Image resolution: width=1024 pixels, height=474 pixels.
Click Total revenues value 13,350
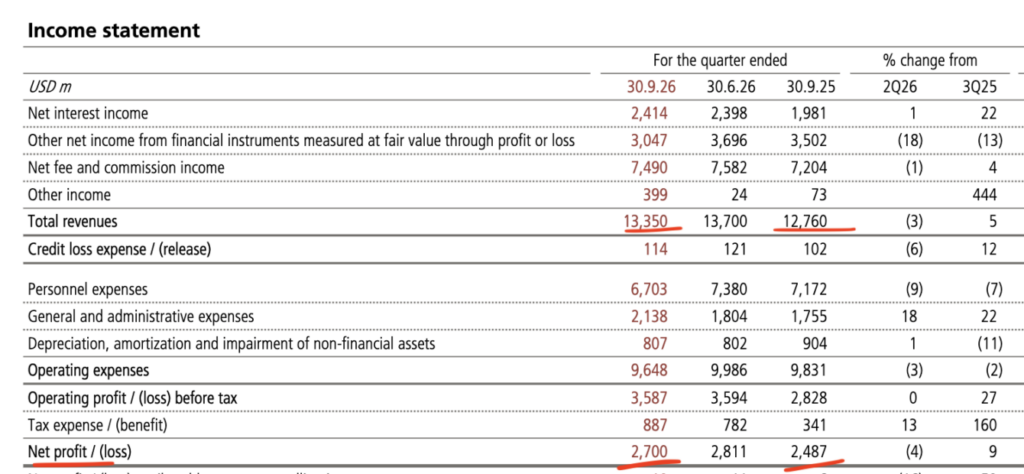[x=646, y=221]
